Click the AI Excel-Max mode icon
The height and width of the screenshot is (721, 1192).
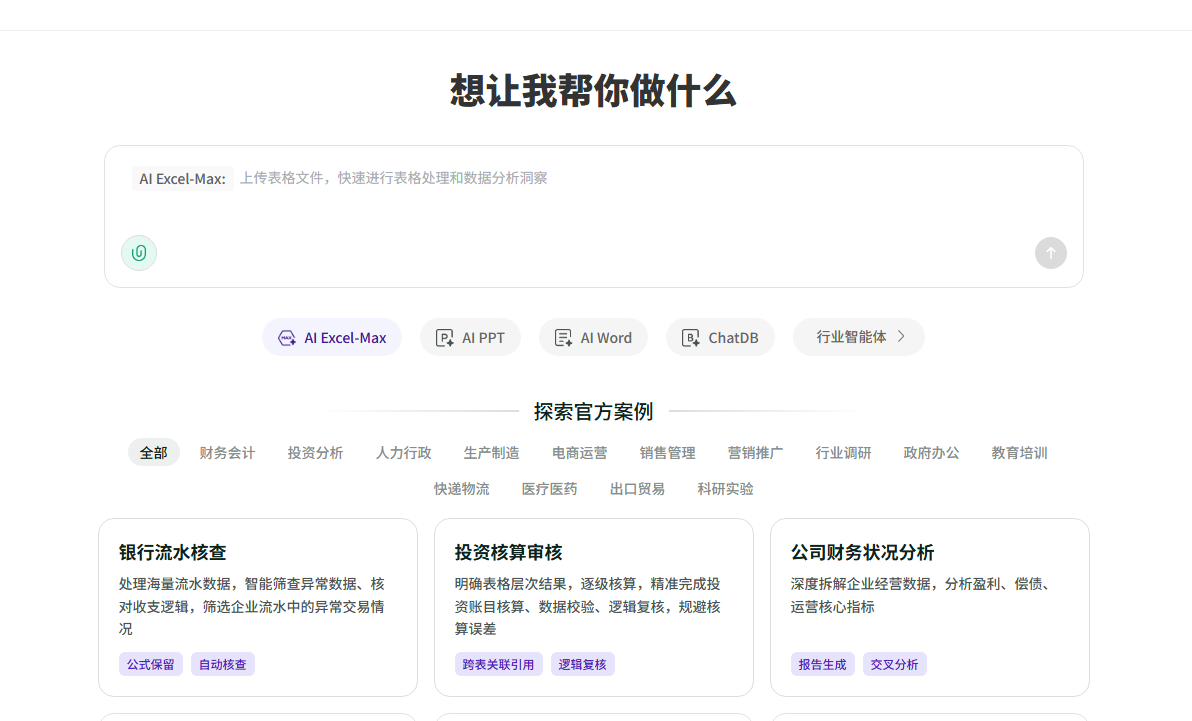tap(287, 338)
